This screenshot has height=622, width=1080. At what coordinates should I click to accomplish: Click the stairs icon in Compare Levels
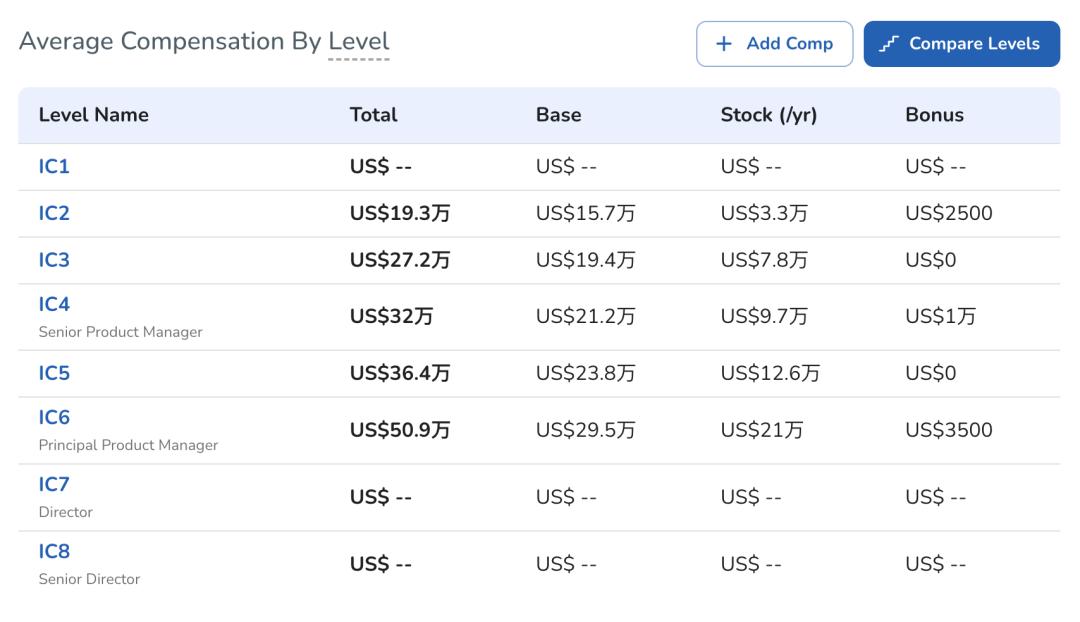pos(888,44)
